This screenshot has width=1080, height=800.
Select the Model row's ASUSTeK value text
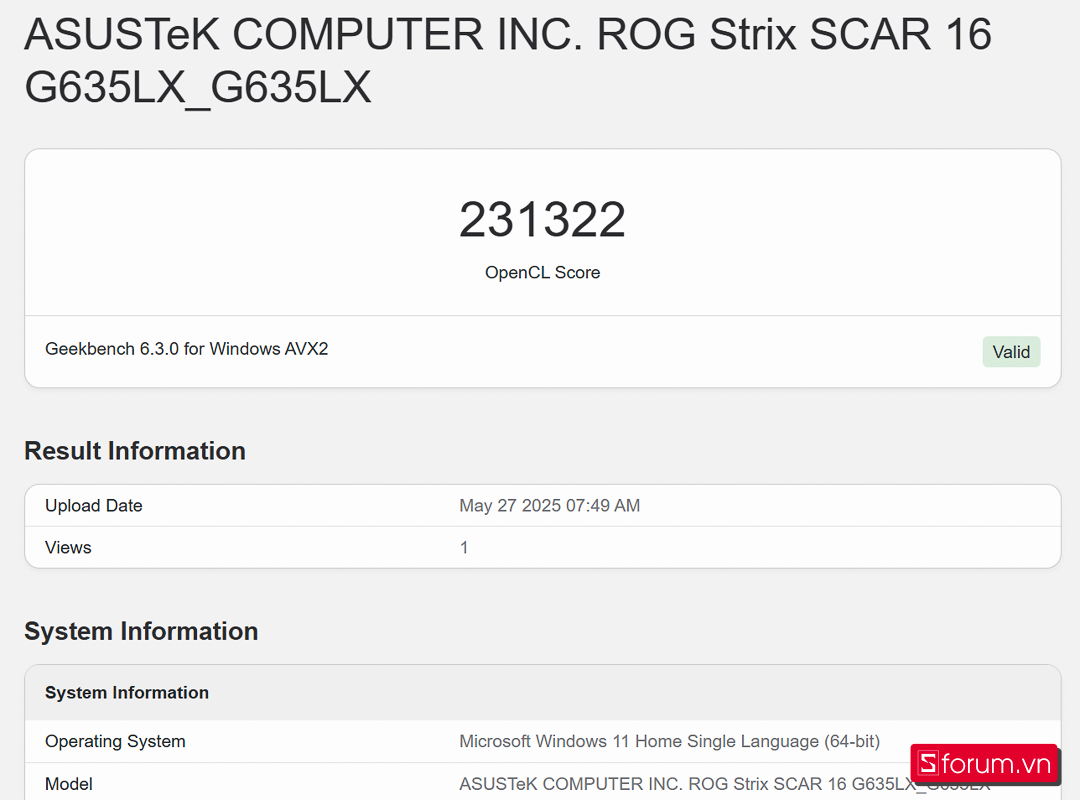click(725, 784)
